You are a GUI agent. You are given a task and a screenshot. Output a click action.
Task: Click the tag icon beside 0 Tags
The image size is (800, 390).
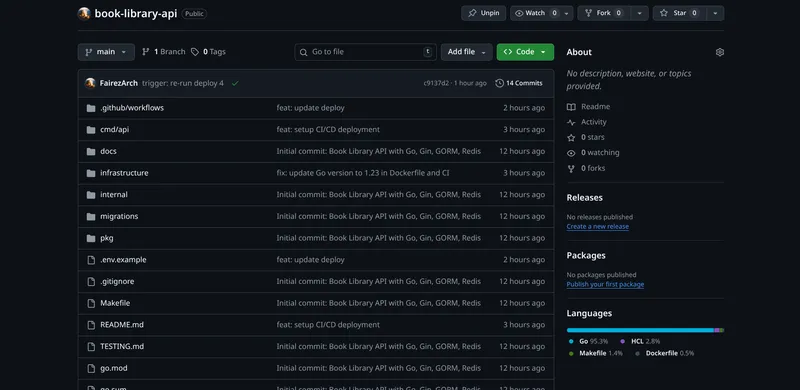pos(195,52)
